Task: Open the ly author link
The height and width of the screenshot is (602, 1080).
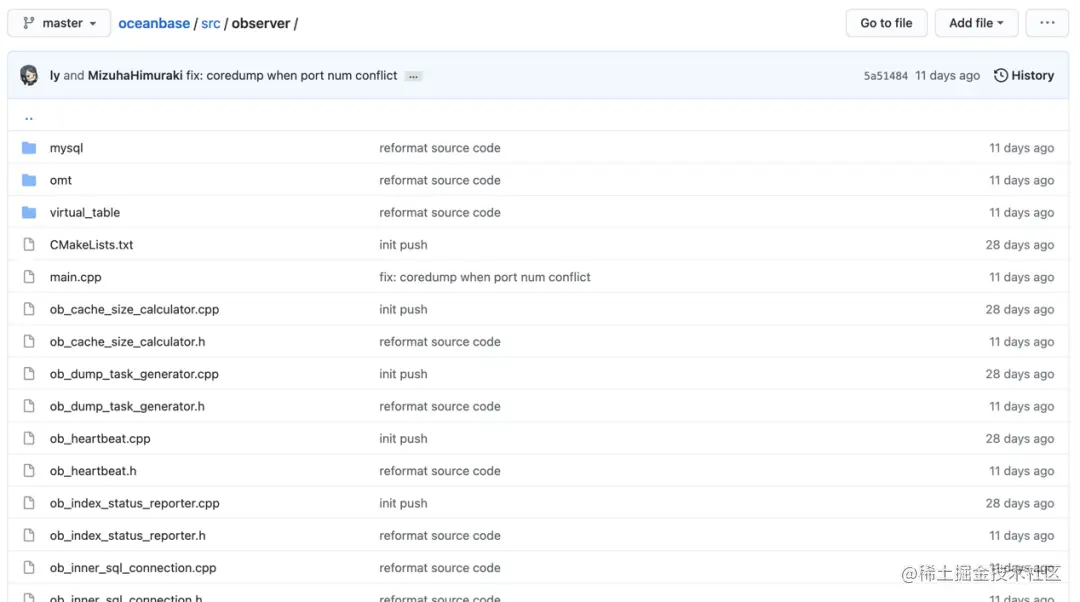Action: [54, 75]
